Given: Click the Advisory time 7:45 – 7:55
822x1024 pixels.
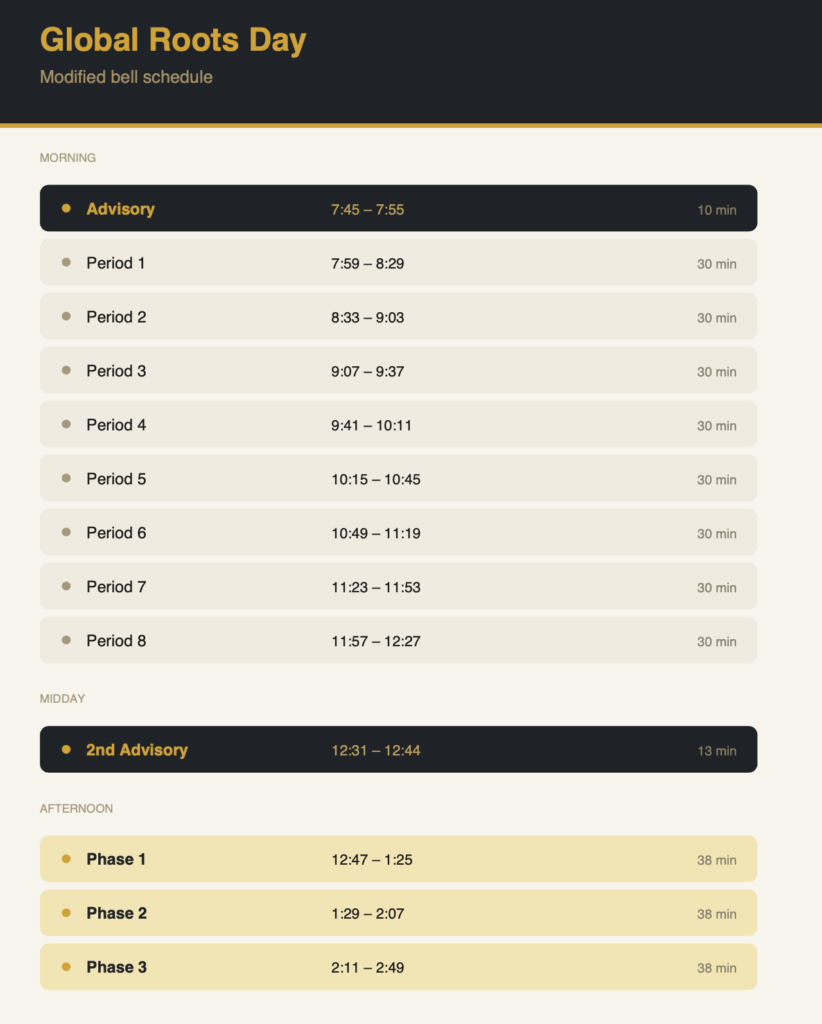Looking at the screenshot, I should point(368,210).
